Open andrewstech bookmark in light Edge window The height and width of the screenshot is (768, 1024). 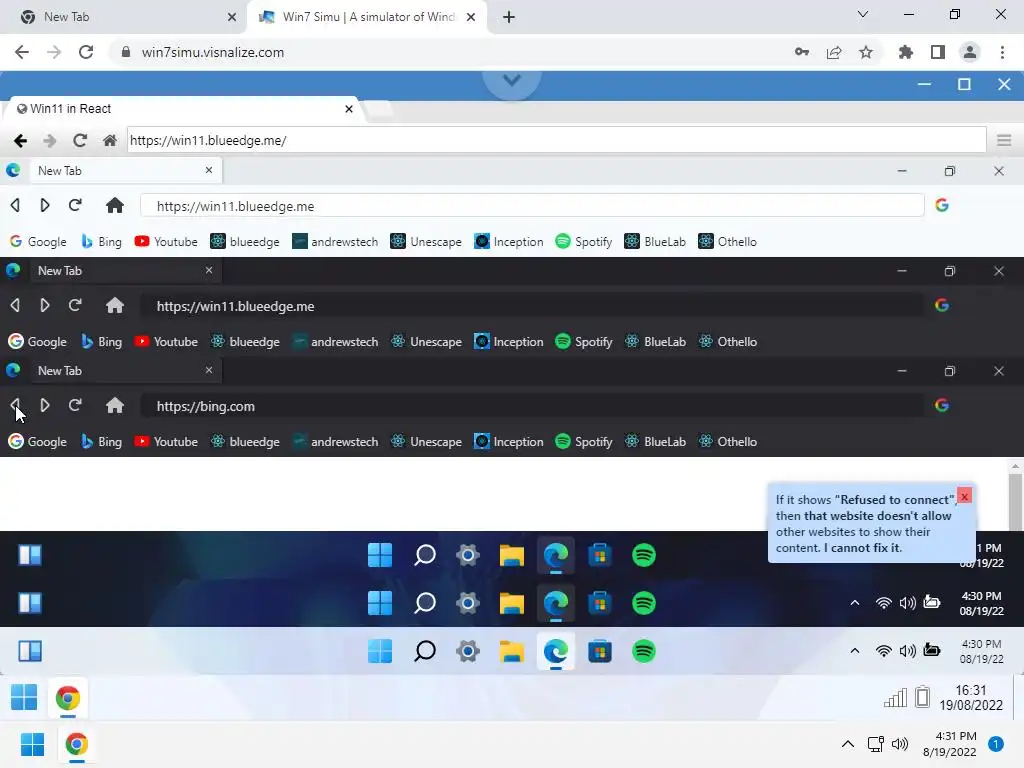click(x=334, y=241)
